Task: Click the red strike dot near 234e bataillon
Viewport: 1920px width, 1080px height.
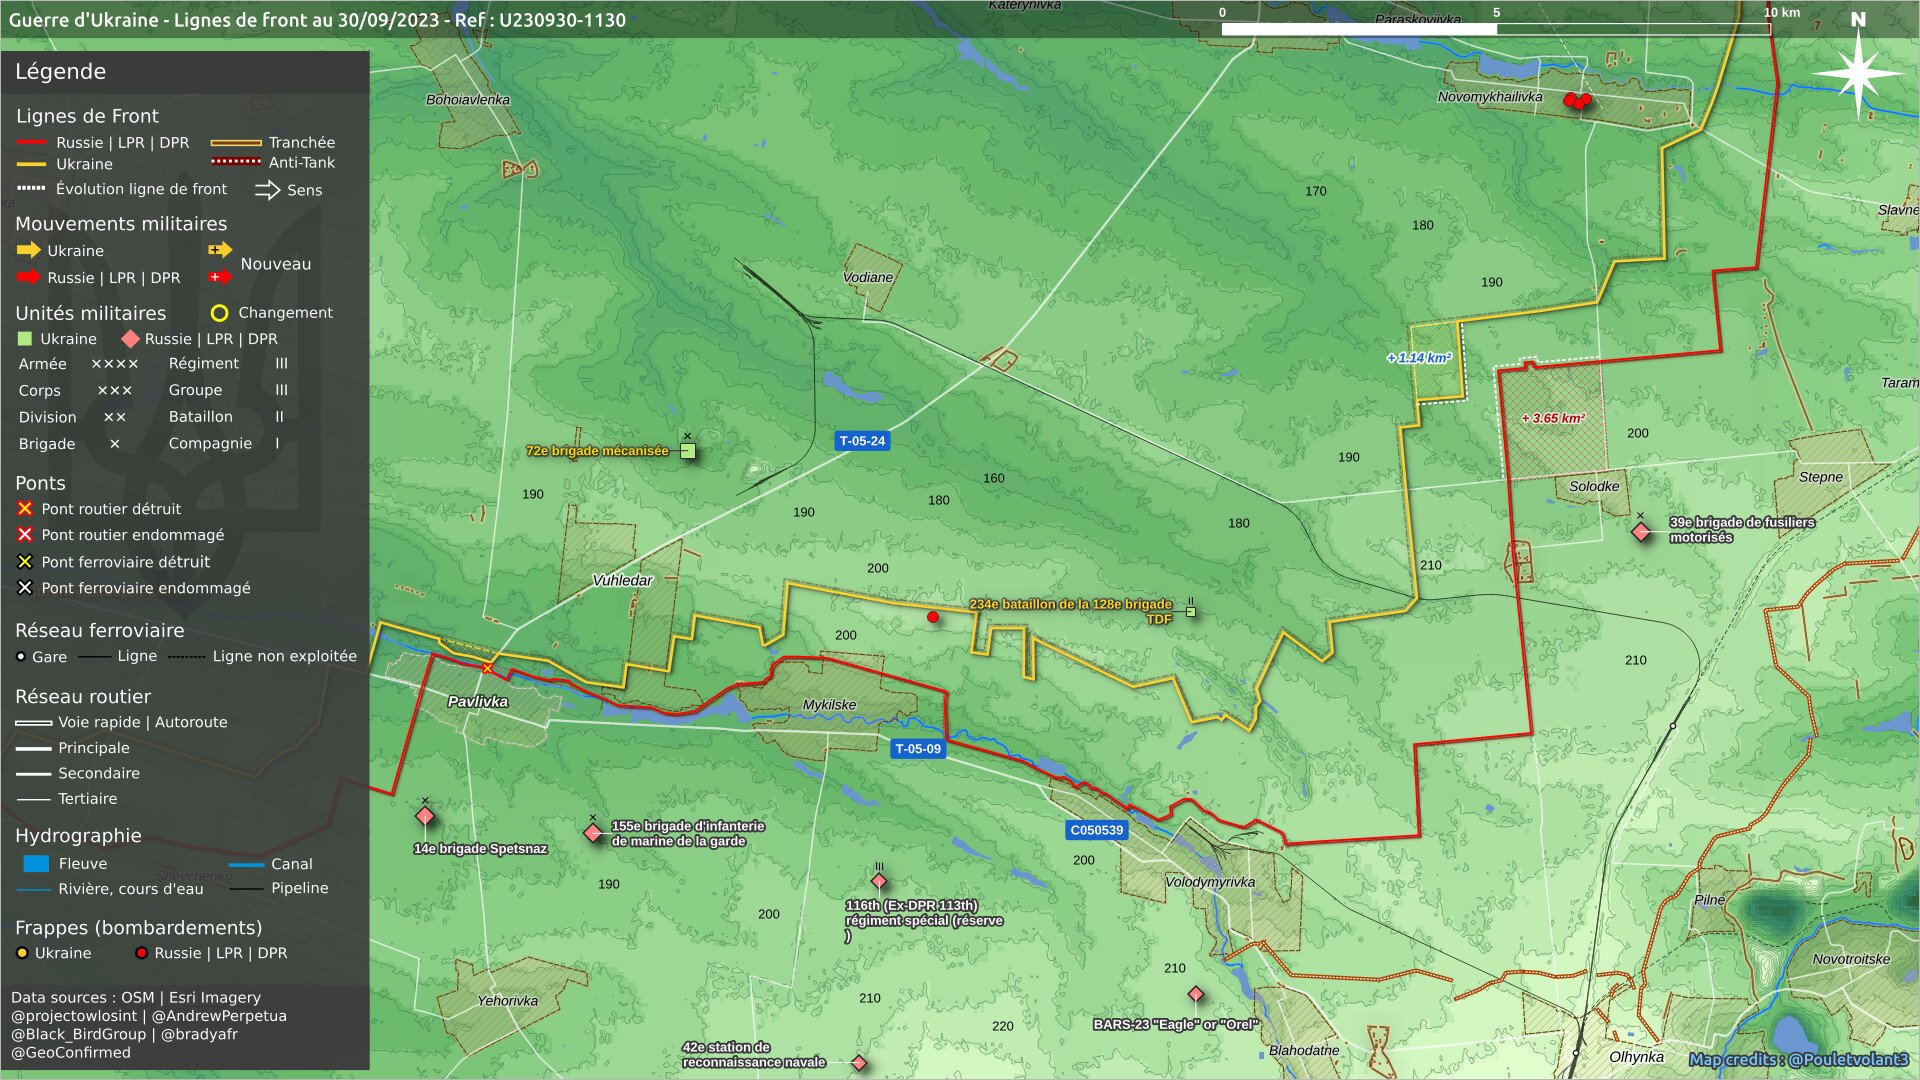Action: pyautogui.click(x=933, y=617)
